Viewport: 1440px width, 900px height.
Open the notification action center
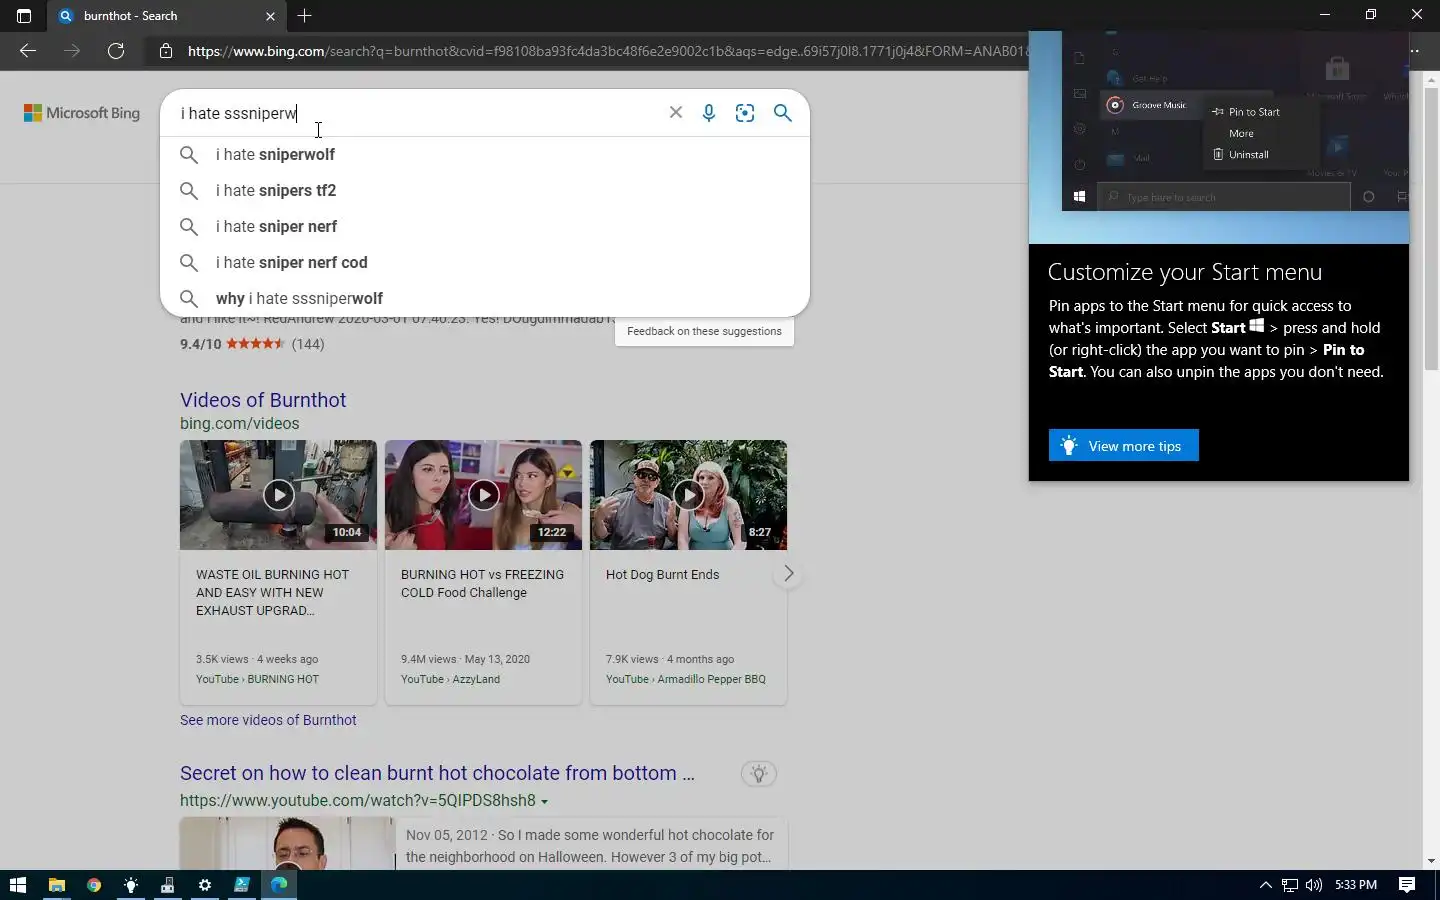pyautogui.click(x=1407, y=885)
